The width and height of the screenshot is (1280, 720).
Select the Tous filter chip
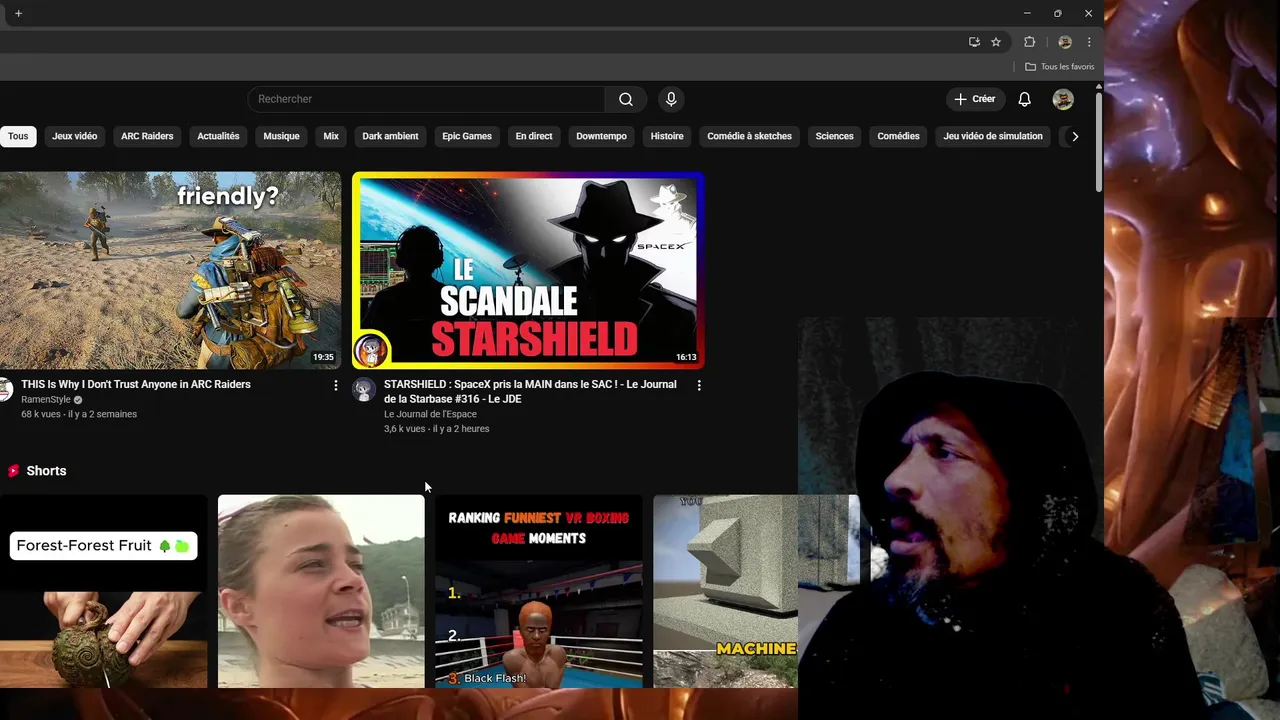[x=18, y=136]
